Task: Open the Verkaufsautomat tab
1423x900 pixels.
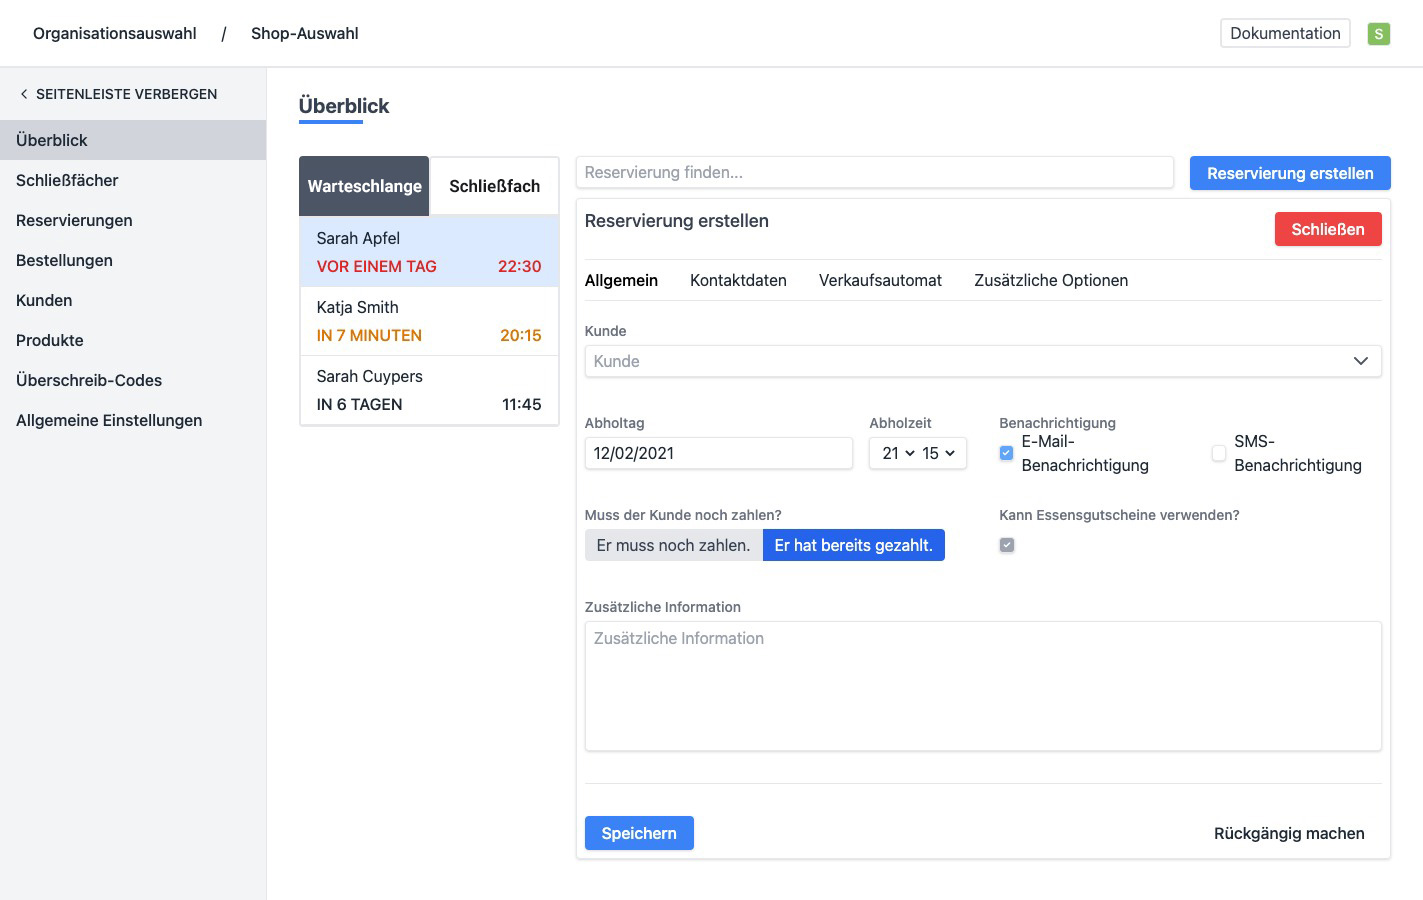Action: (880, 281)
